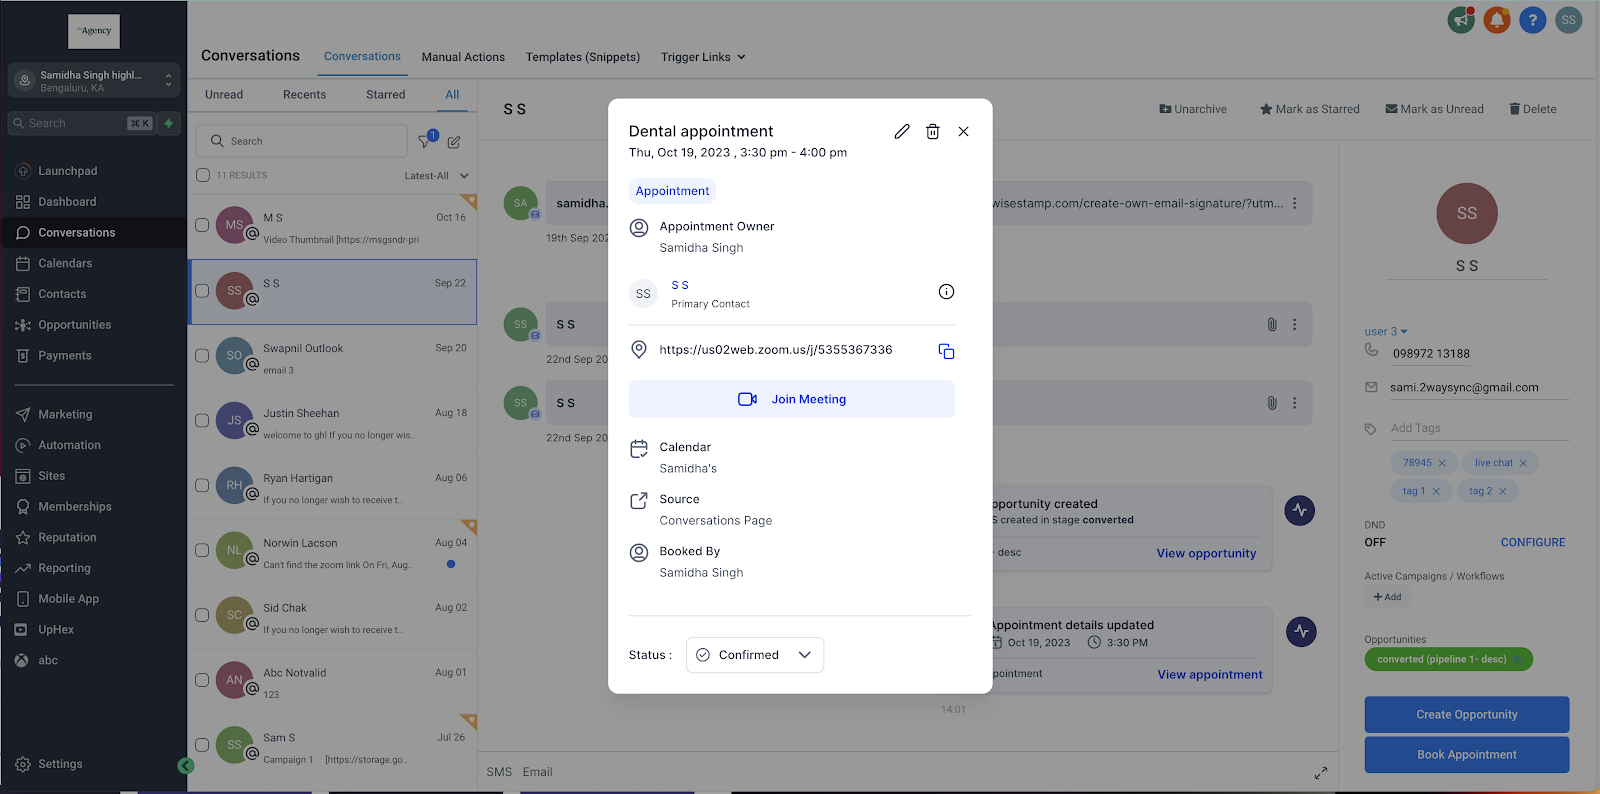
Task: Remove the 78945 tag
Action: [1442, 463]
